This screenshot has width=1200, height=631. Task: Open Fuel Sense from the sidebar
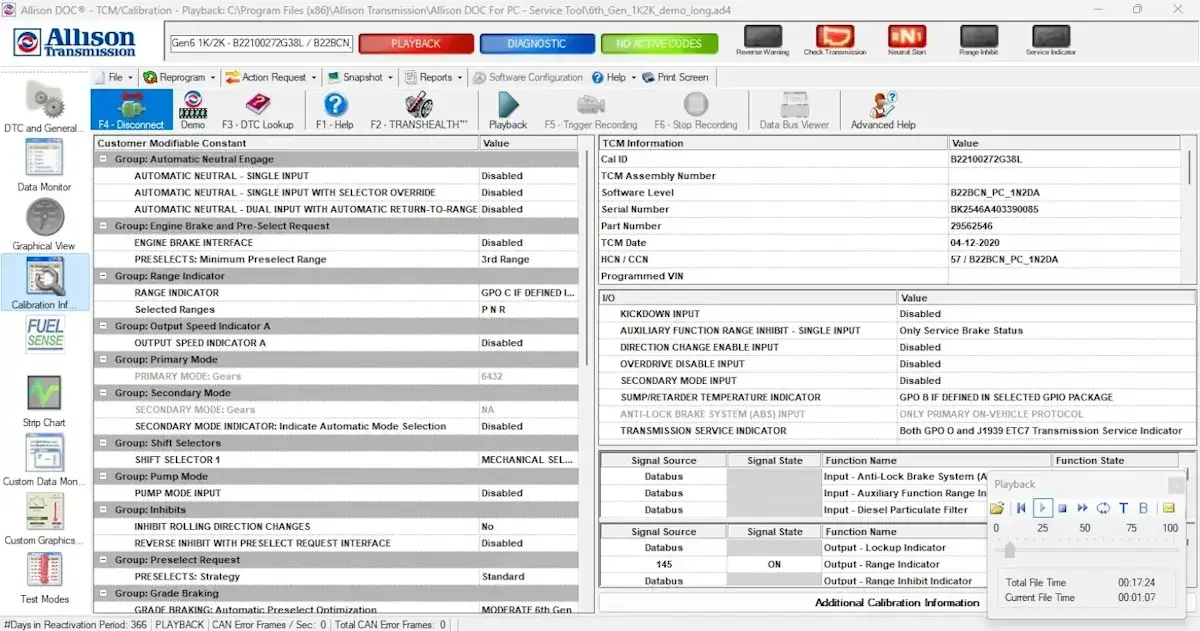pyautogui.click(x=45, y=334)
